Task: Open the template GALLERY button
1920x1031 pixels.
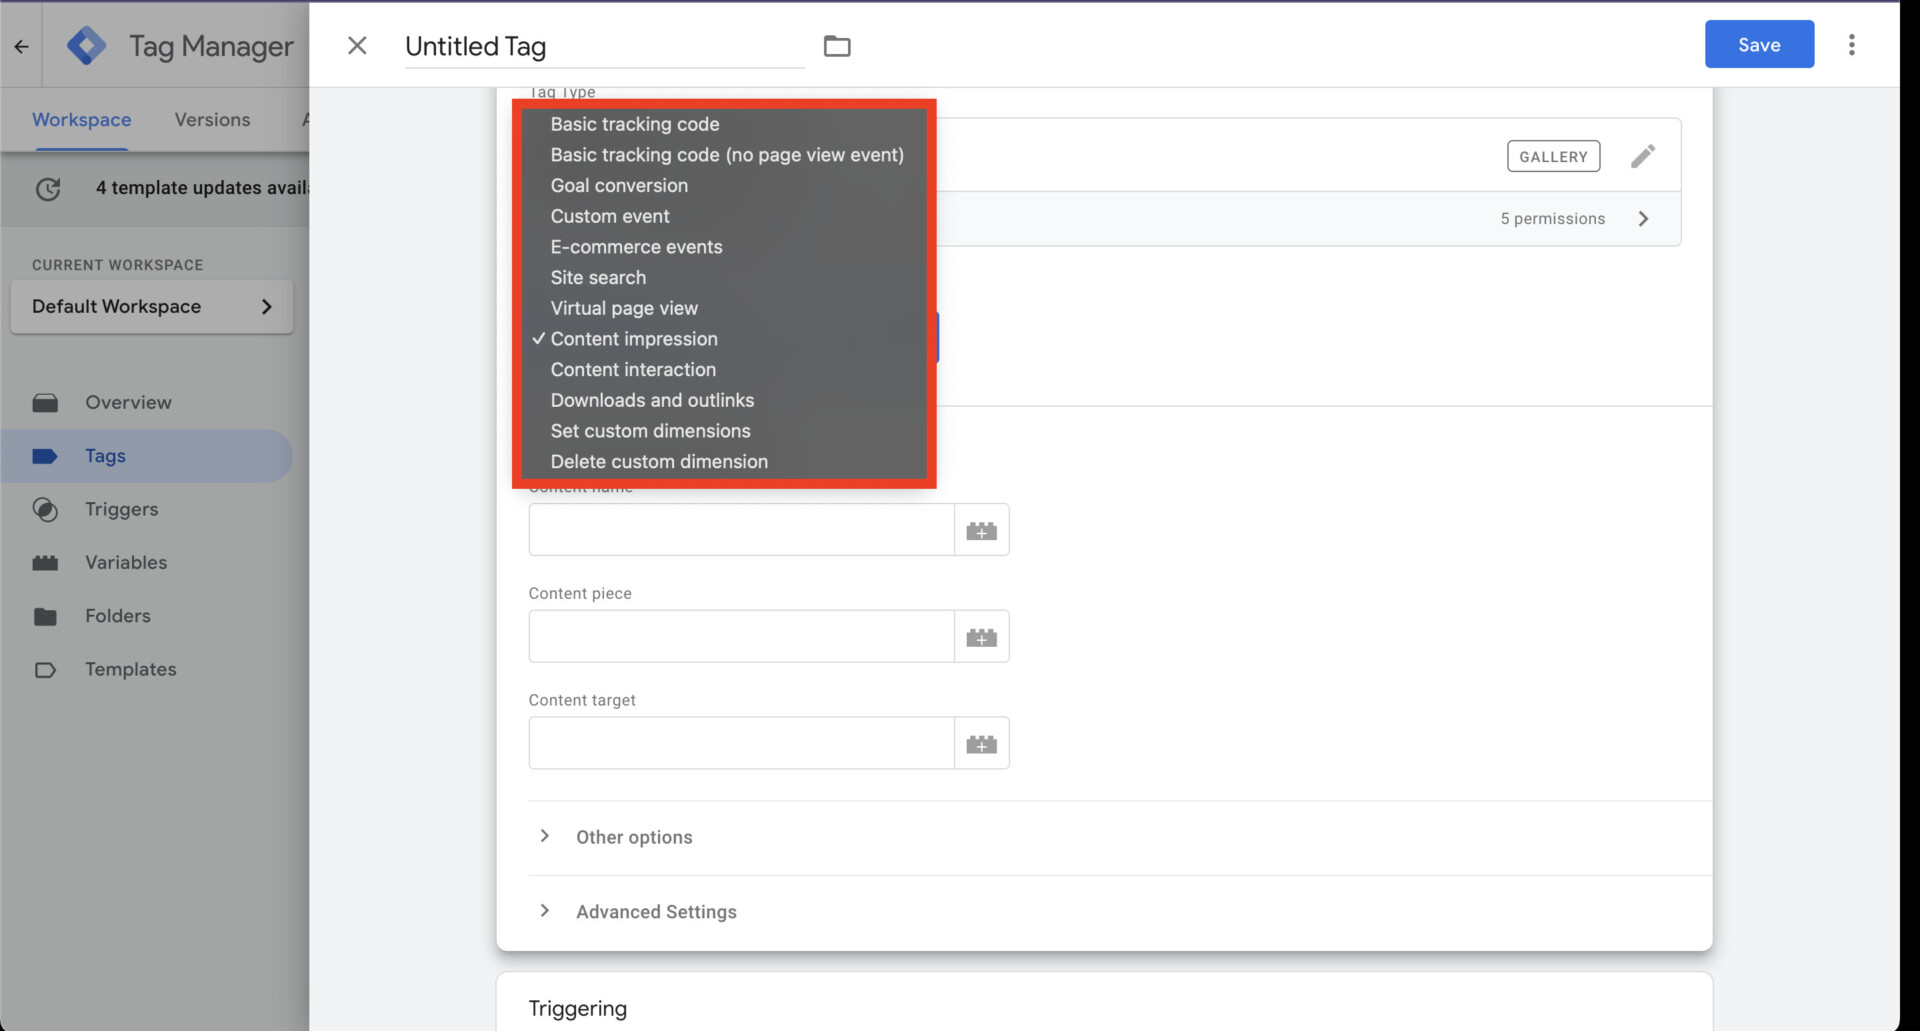Action: coord(1553,156)
